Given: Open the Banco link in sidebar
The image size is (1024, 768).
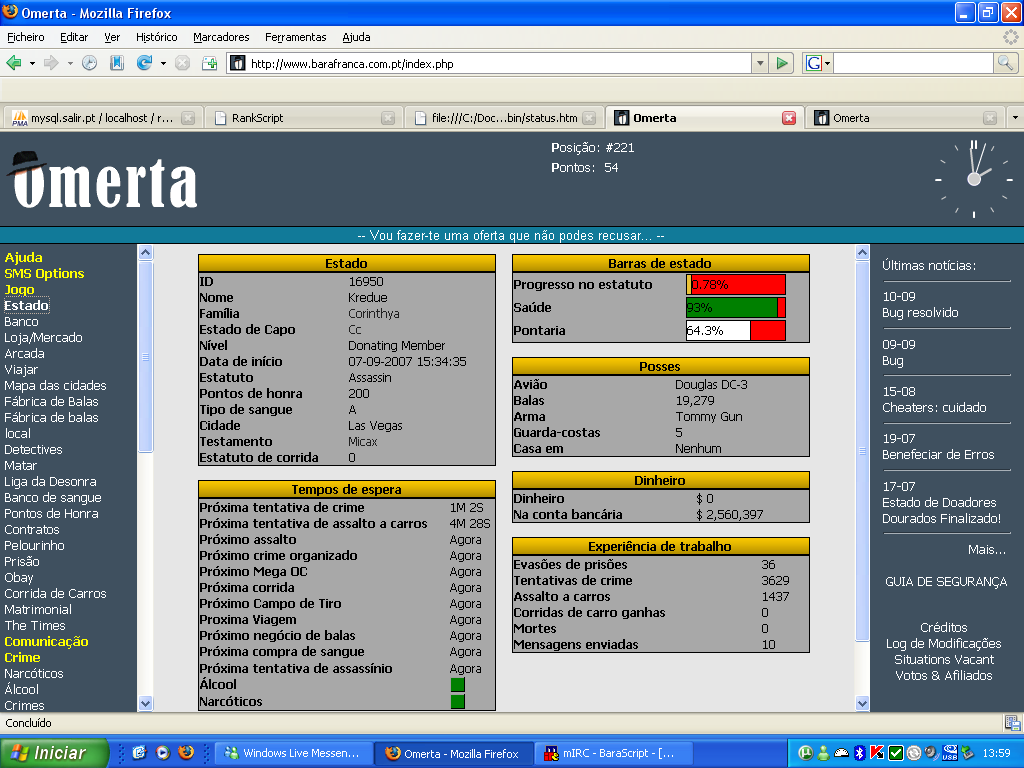Looking at the screenshot, I should [x=21, y=322].
